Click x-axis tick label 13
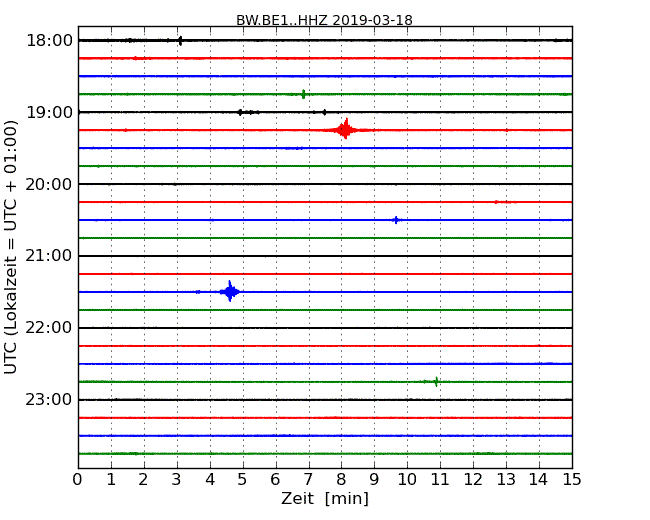This screenshot has width=650, height=520. coord(506,479)
